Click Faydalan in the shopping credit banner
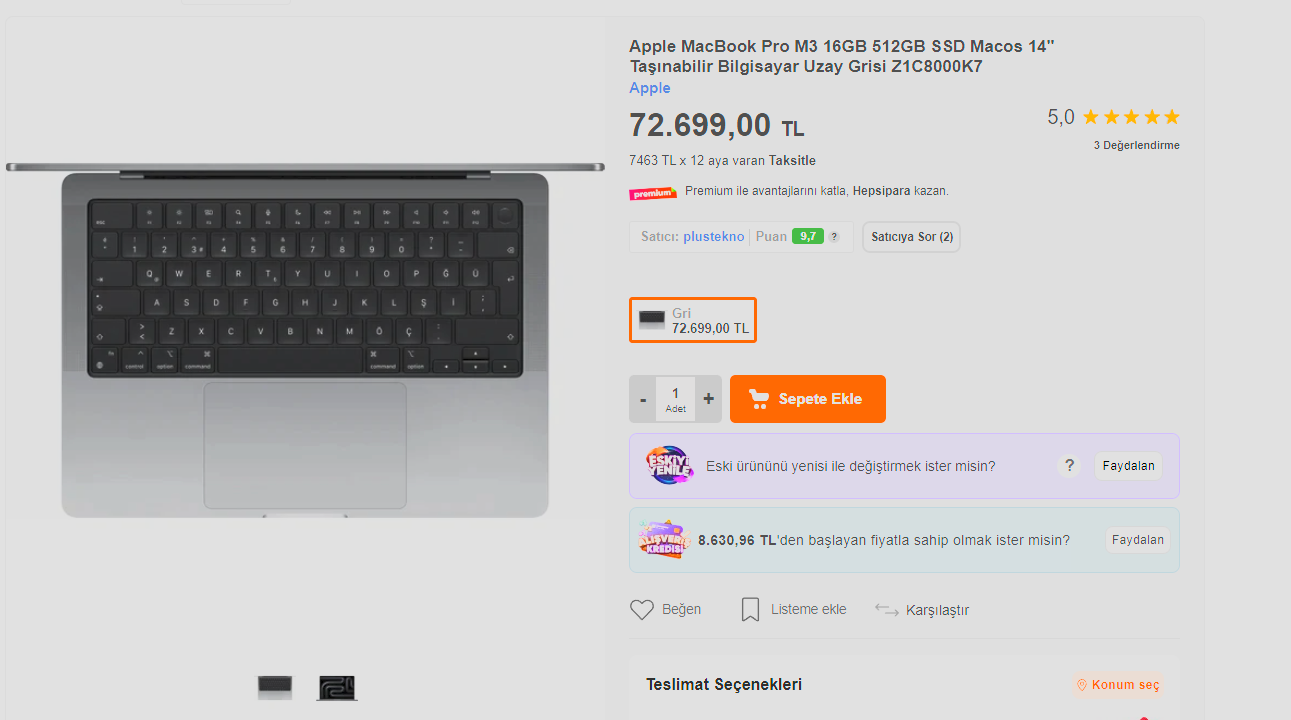Image resolution: width=1291 pixels, height=720 pixels. pos(1138,540)
